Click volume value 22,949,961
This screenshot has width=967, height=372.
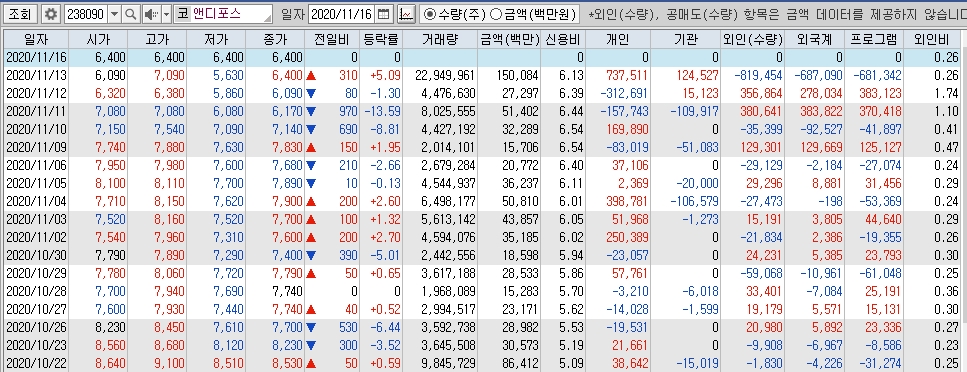click(x=445, y=75)
